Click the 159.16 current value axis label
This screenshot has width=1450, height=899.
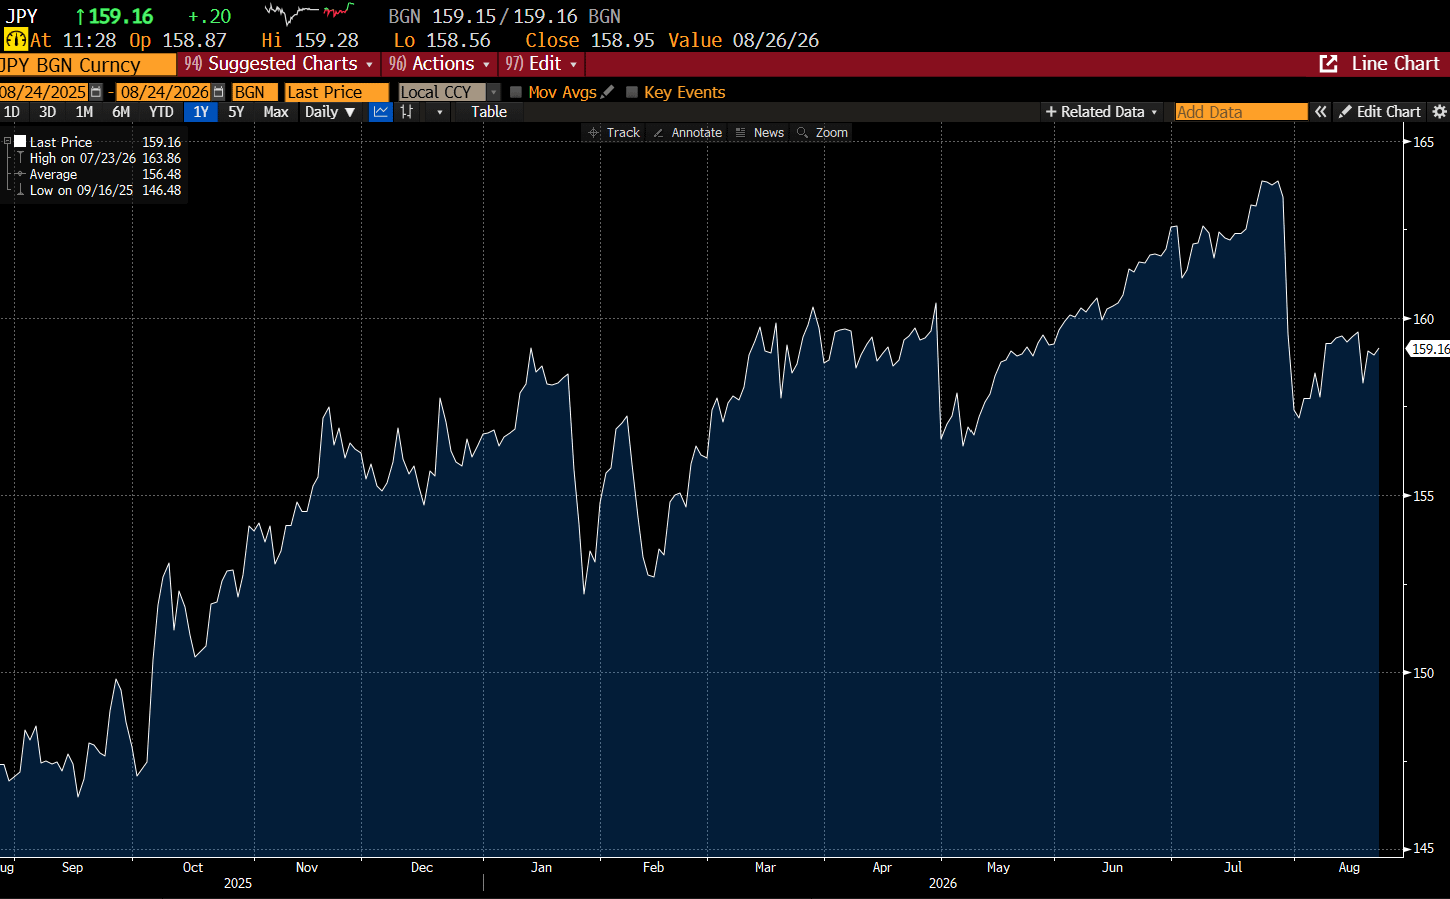[1430, 349]
